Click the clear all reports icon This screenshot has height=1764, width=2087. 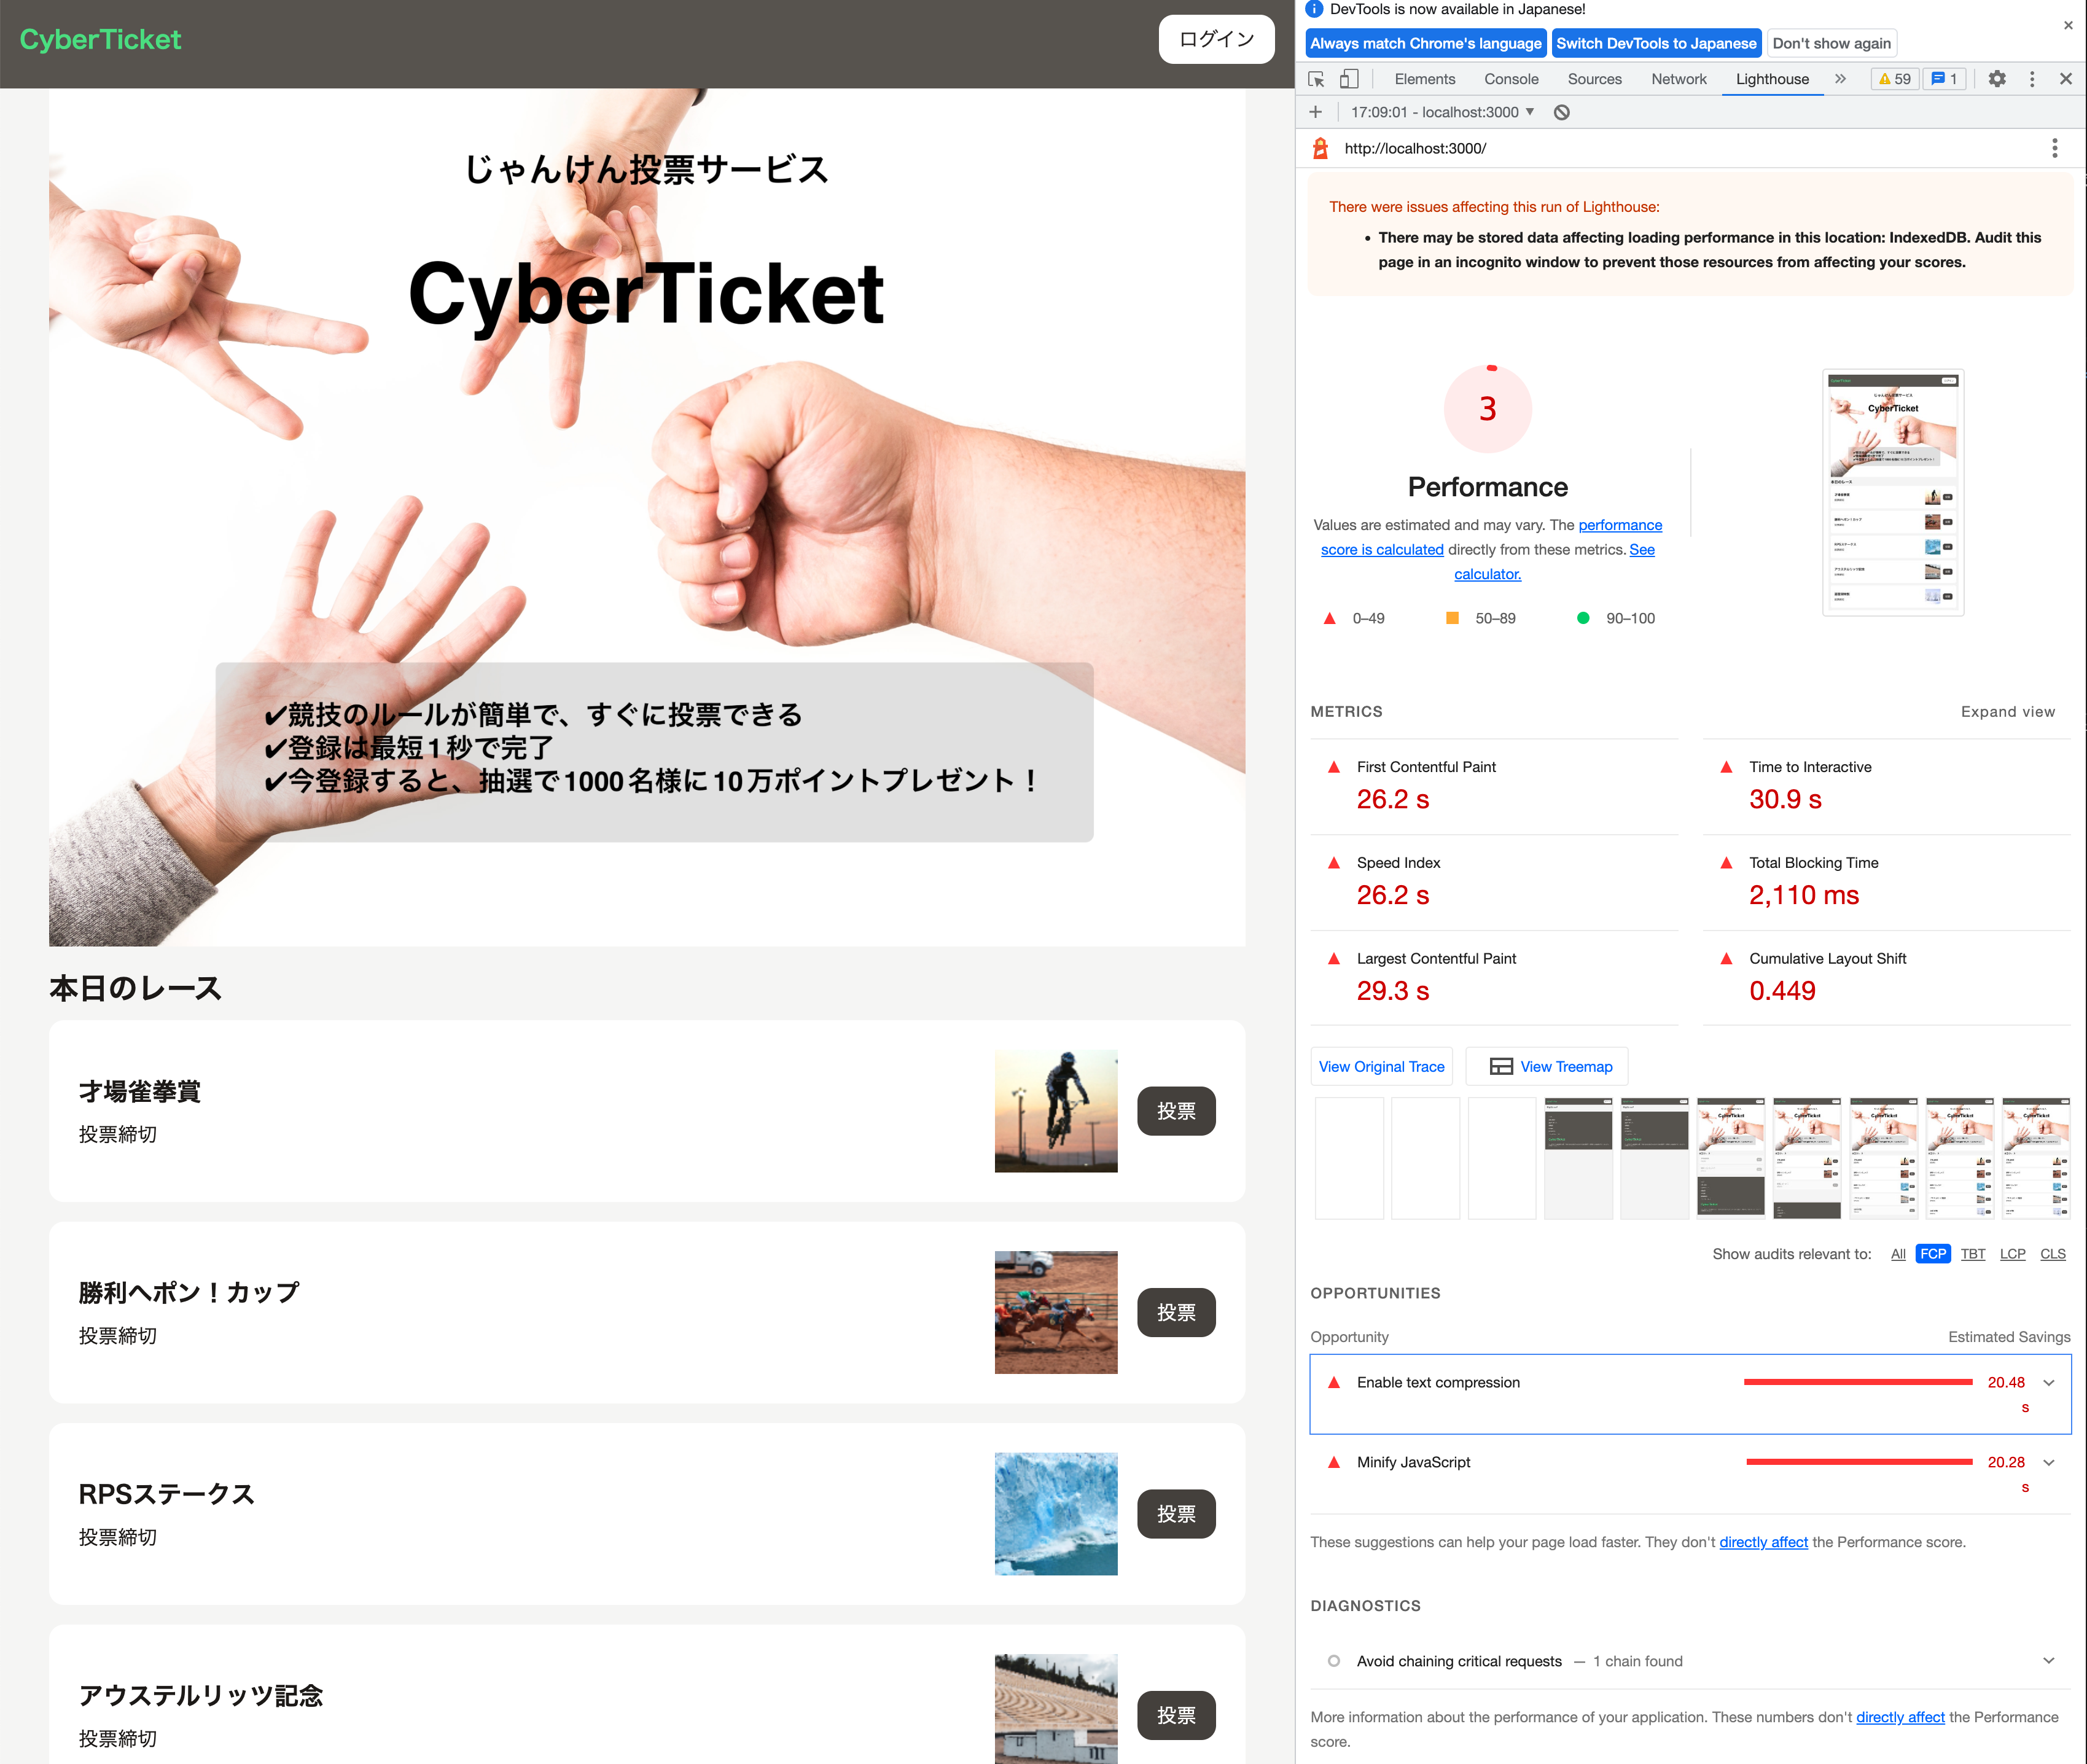click(x=1561, y=112)
